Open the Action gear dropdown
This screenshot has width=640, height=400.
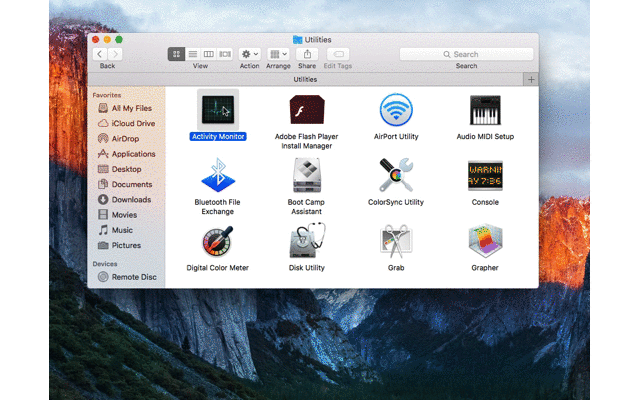[x=250, y=54]
